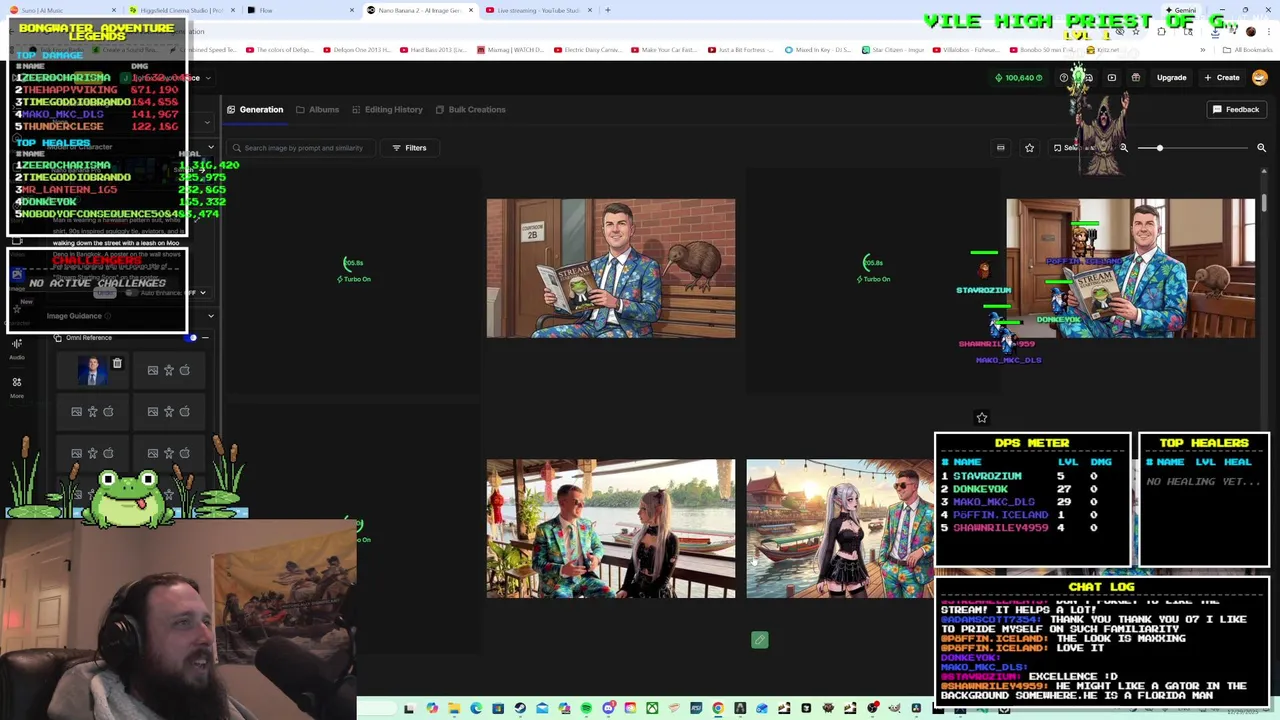Collapse the Omni Reference section
1280x720 pixels.
pyautogui.click(x=205, y=338)
